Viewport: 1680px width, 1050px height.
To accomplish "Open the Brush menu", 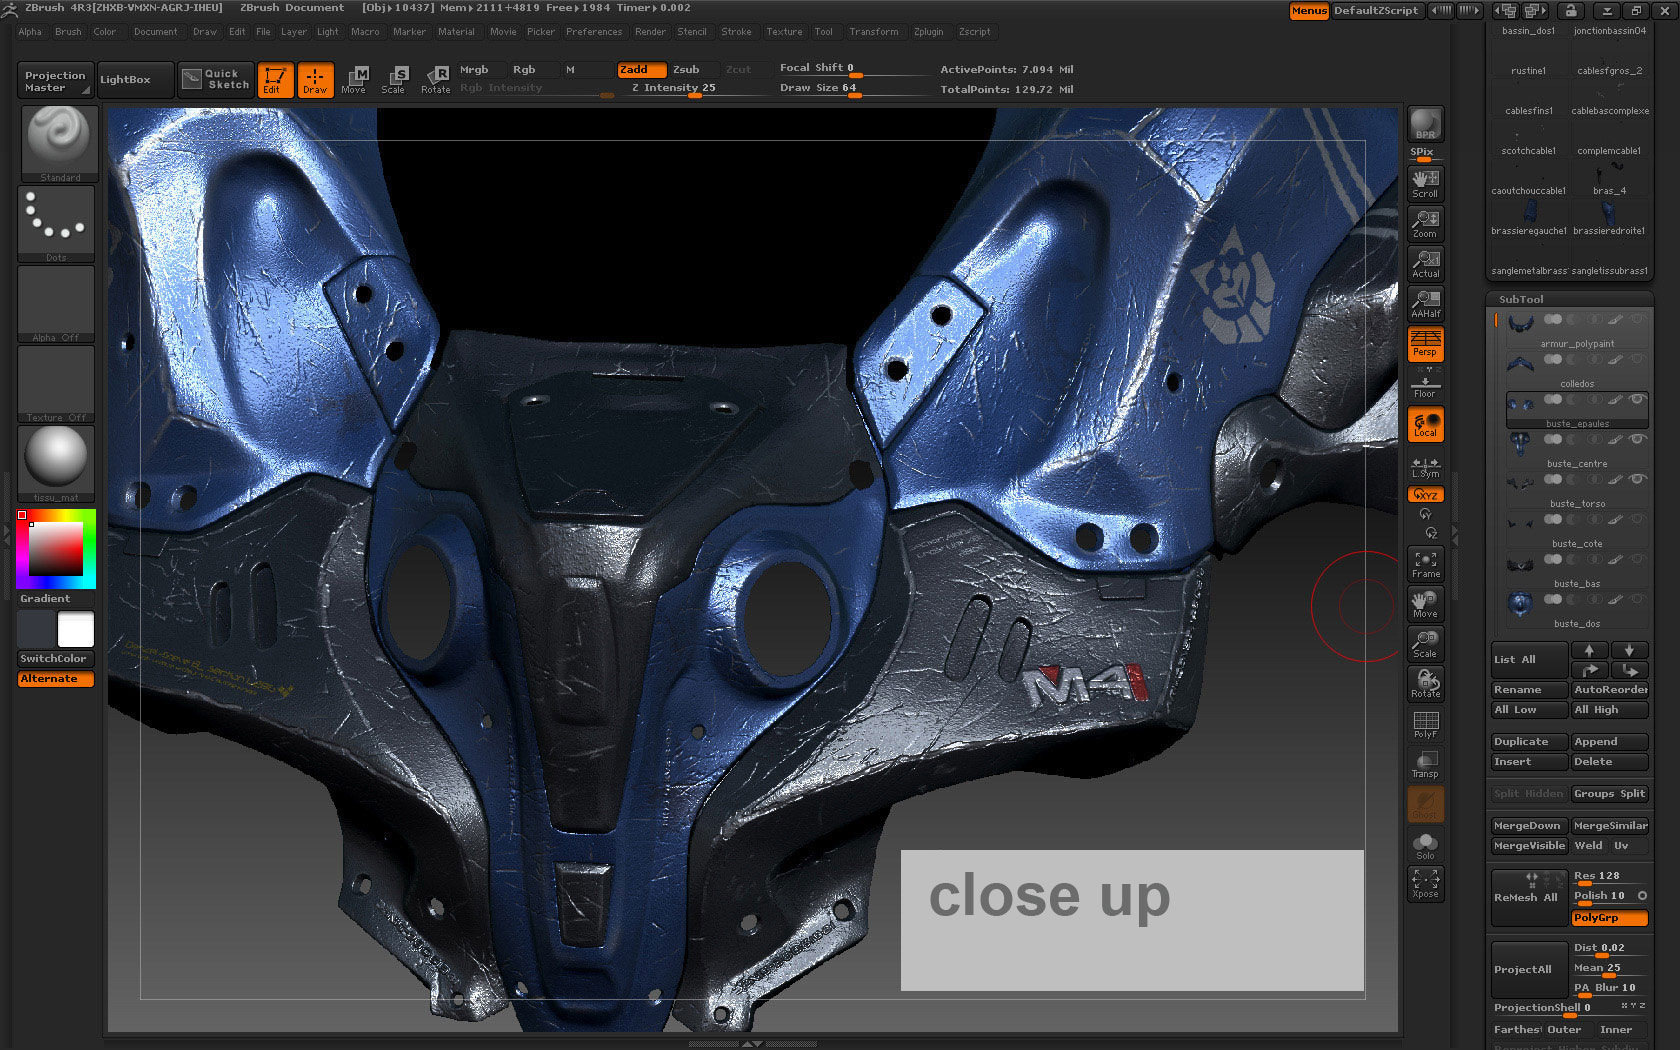I will pos(68,32).
